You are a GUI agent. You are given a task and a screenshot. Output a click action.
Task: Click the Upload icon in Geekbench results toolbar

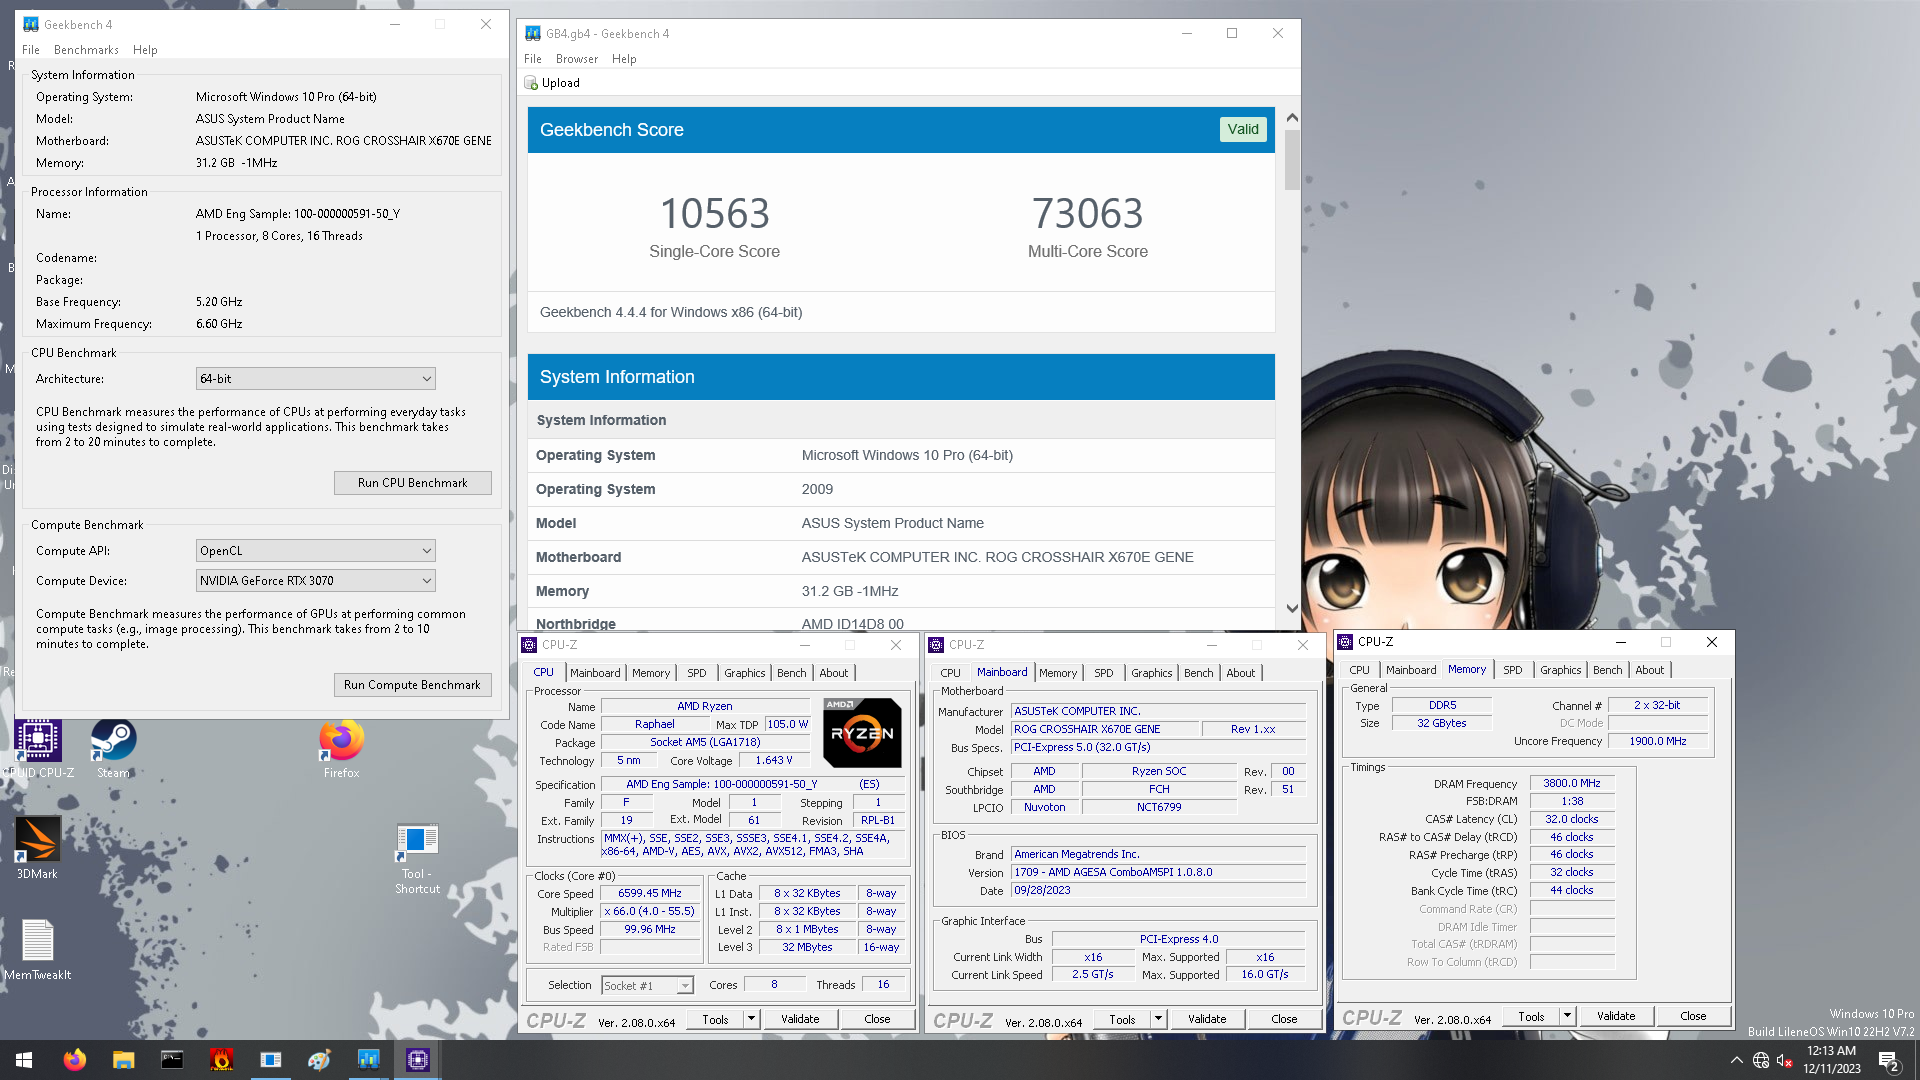(531, 83)
